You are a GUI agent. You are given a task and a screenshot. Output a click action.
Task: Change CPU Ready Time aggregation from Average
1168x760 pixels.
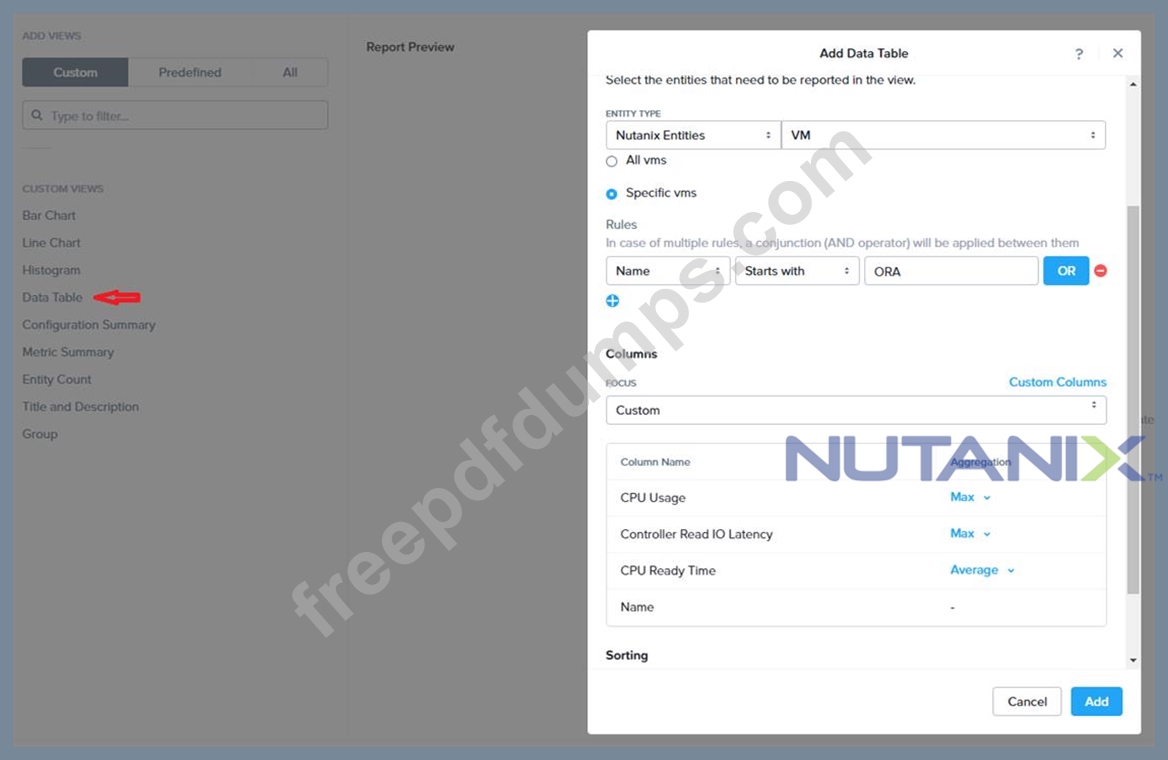[x=982, y=570]
